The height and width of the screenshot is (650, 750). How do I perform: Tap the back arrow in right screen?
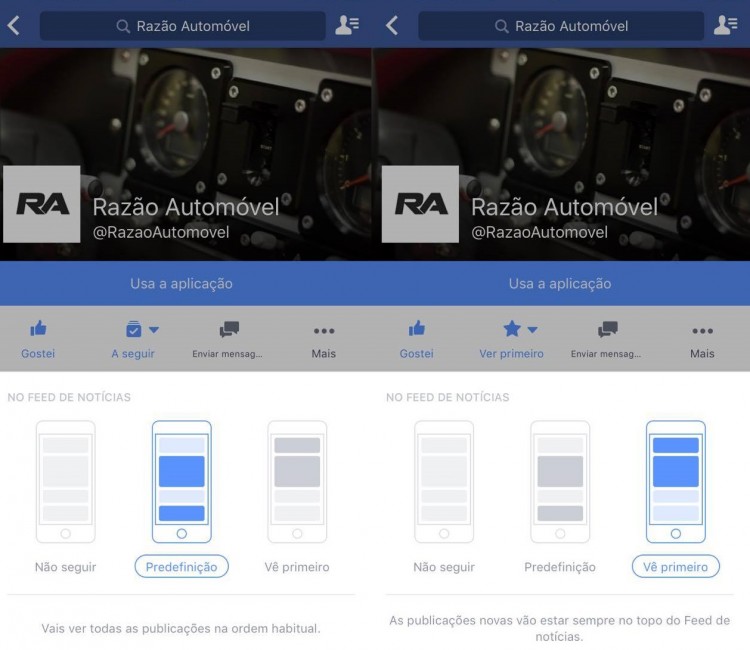392,26
